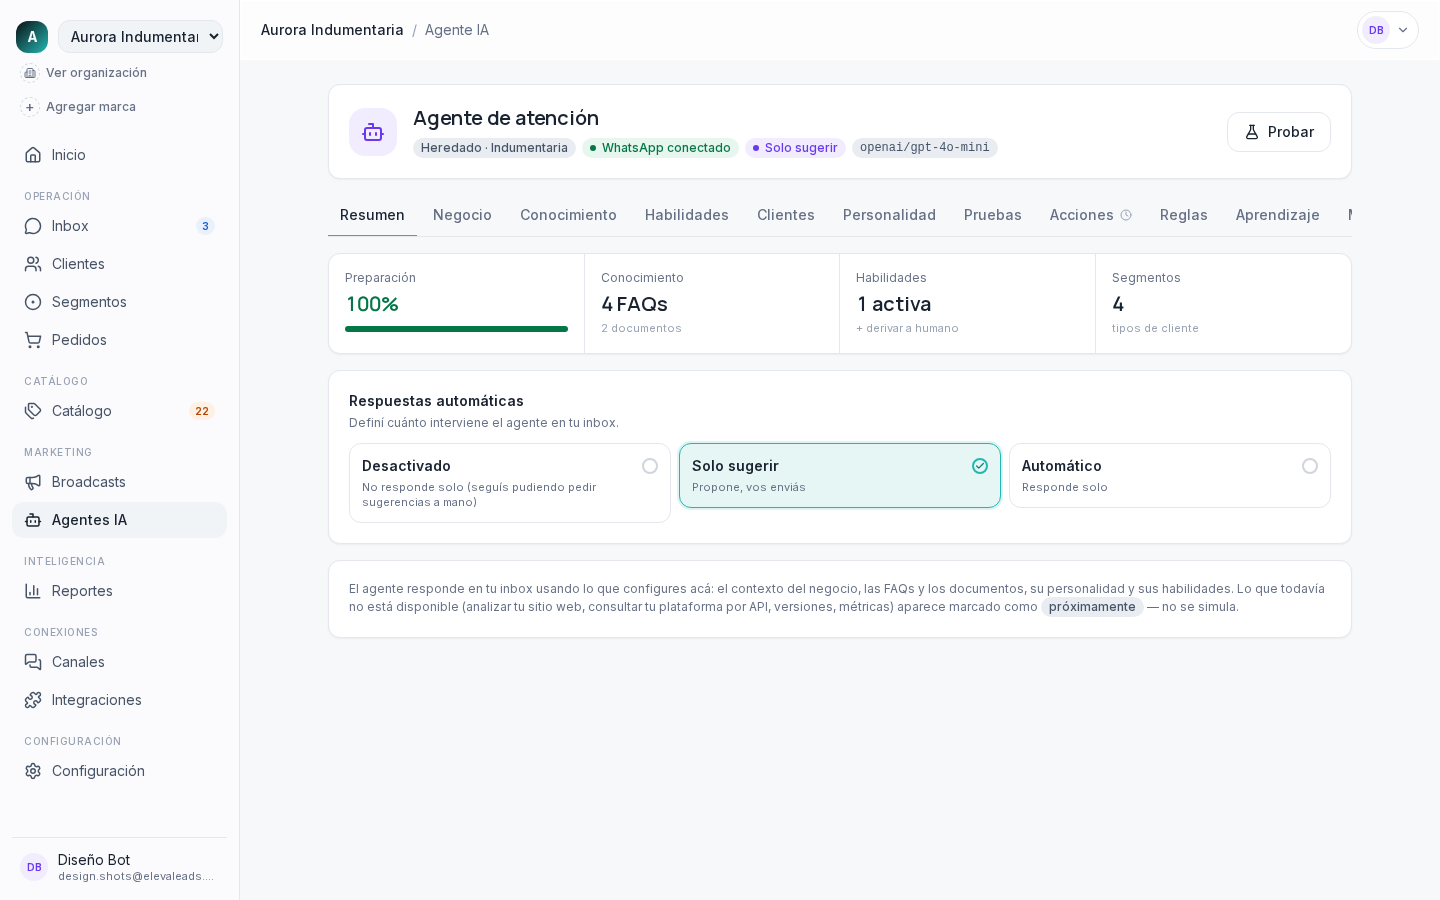Go to the Clientes tab

point(786,215)
